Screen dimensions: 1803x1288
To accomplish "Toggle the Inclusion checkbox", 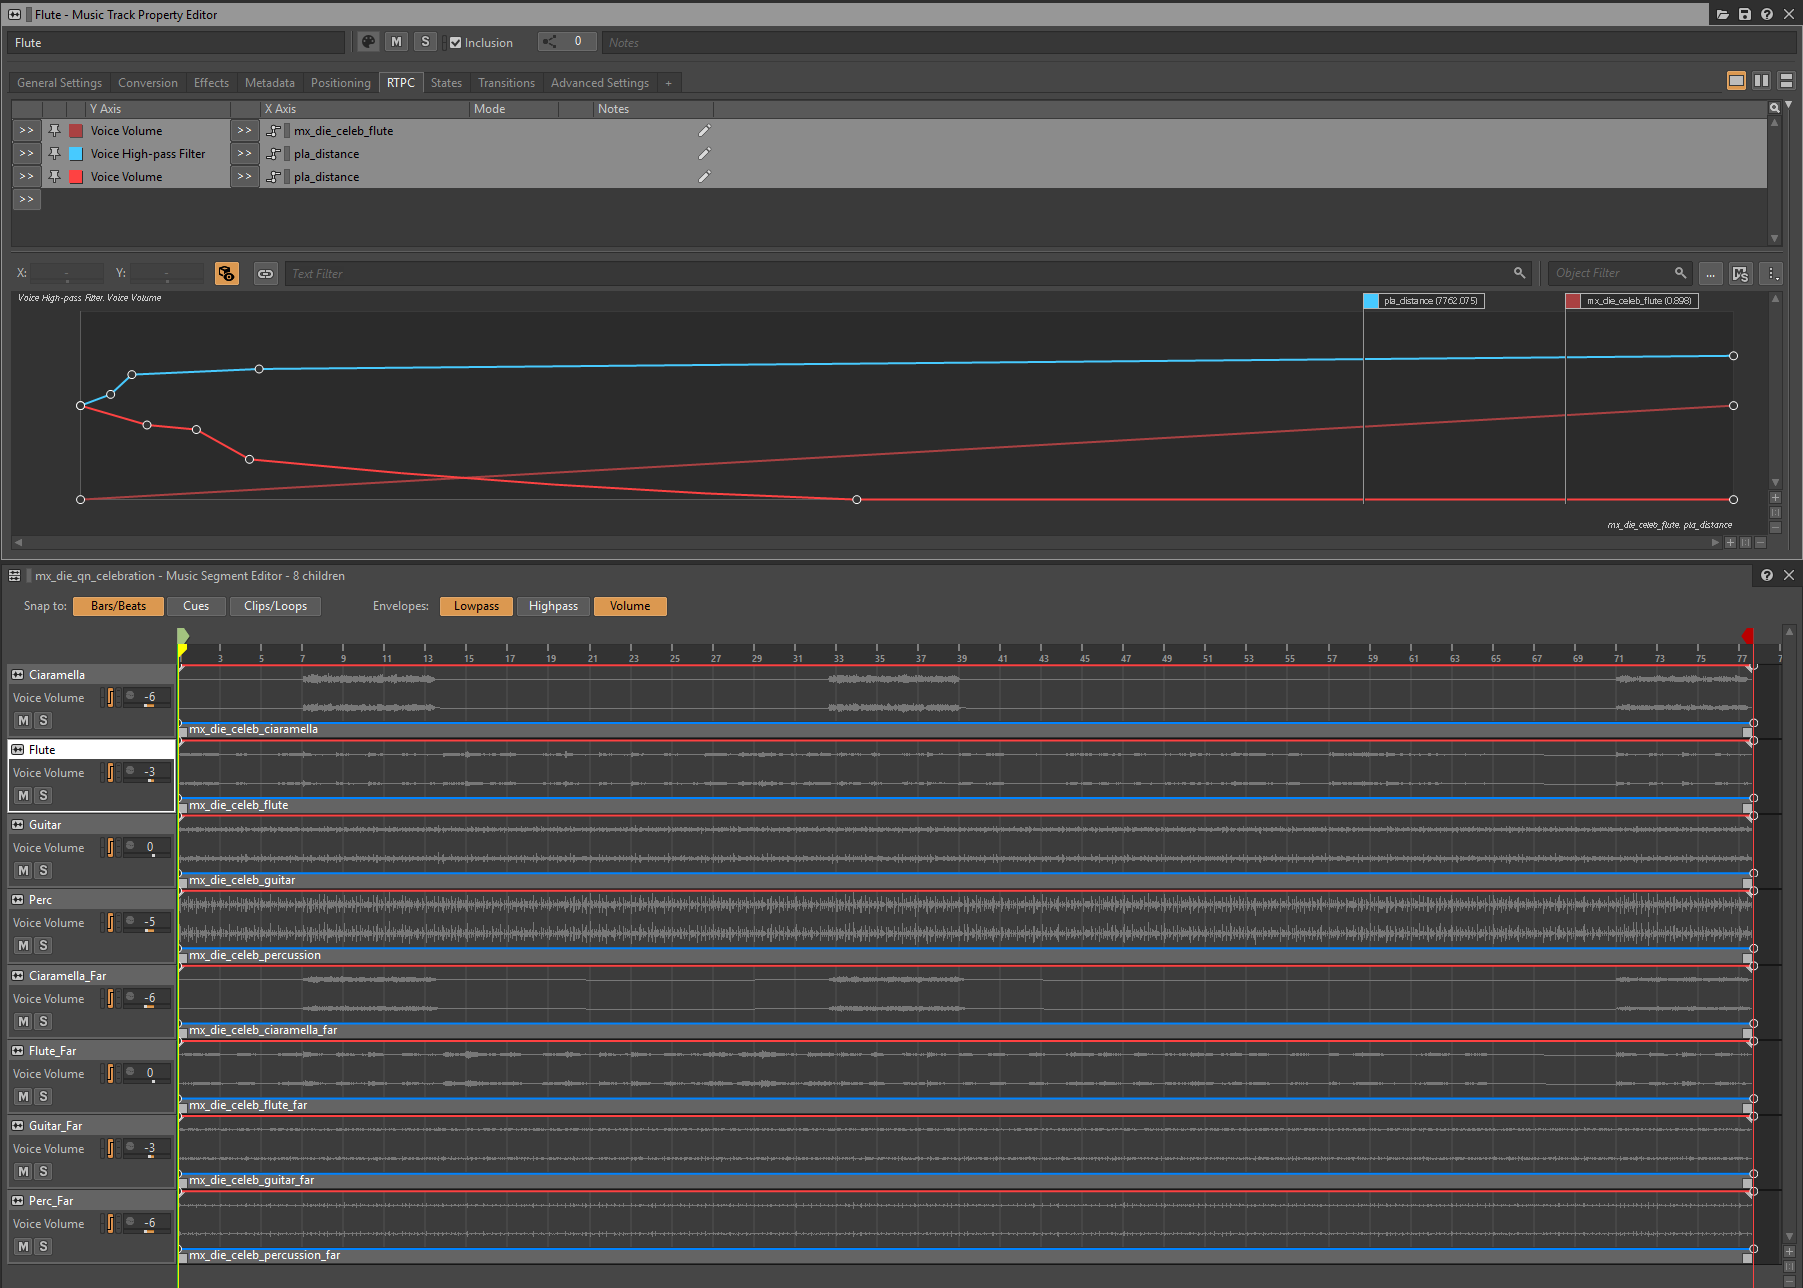I will (x=456, y=43).
